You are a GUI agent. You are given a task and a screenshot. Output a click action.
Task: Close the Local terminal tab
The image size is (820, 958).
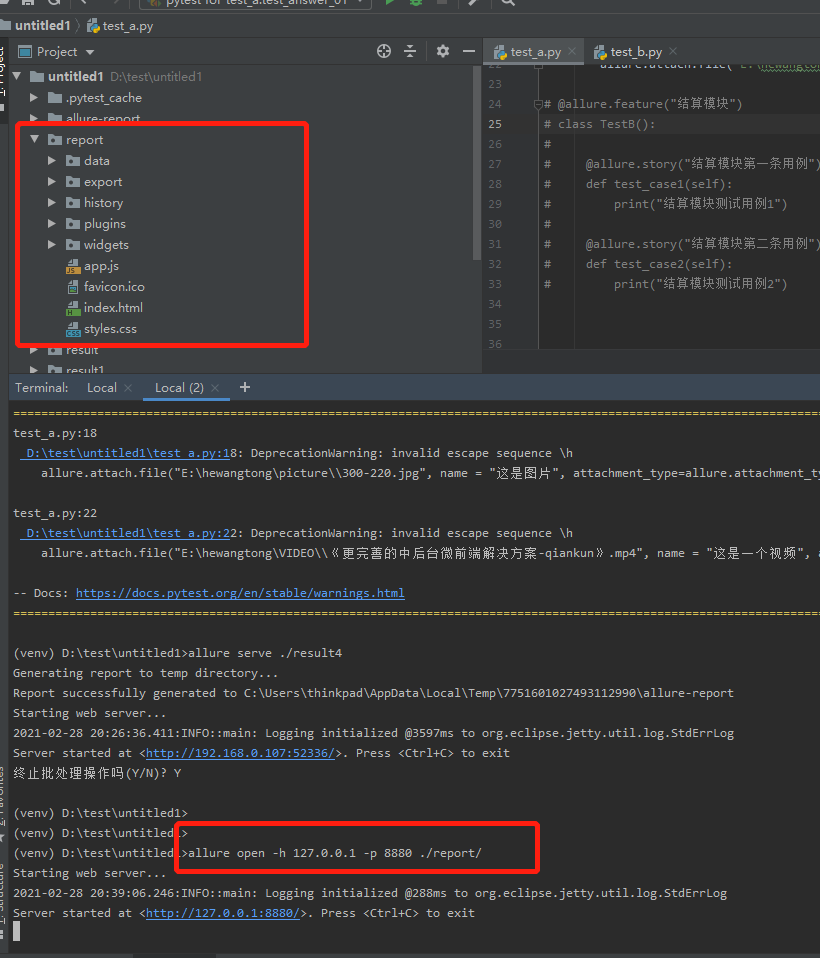128,388
